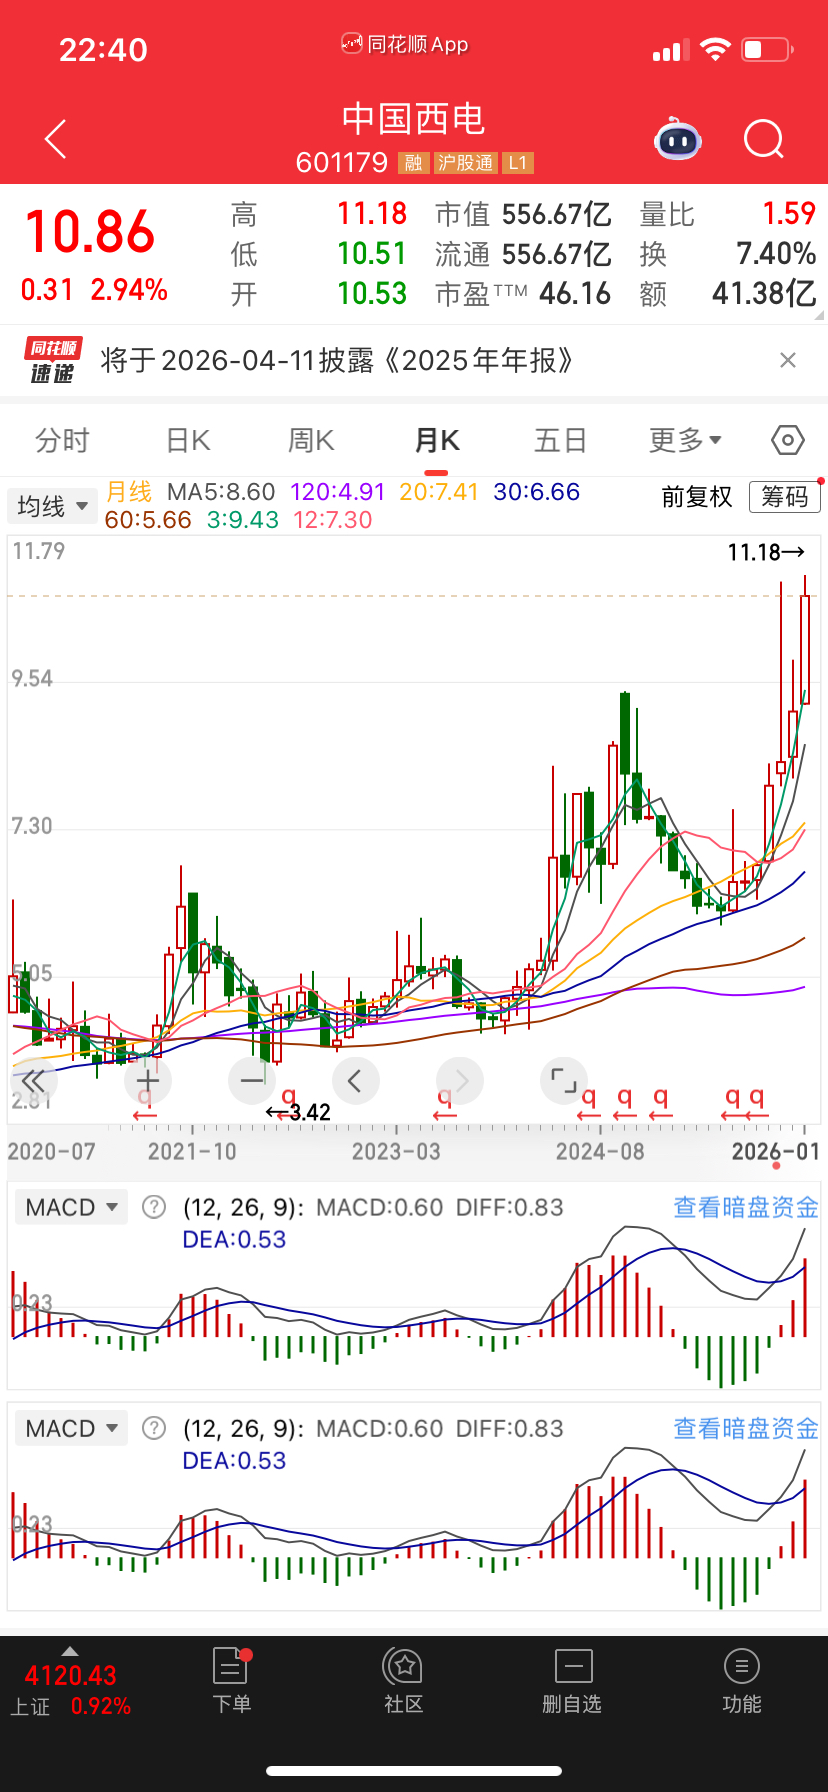The height and width of the screenshot is (1792, 828).
Task: Switch to the 周K tab
Action: [311, 440]
